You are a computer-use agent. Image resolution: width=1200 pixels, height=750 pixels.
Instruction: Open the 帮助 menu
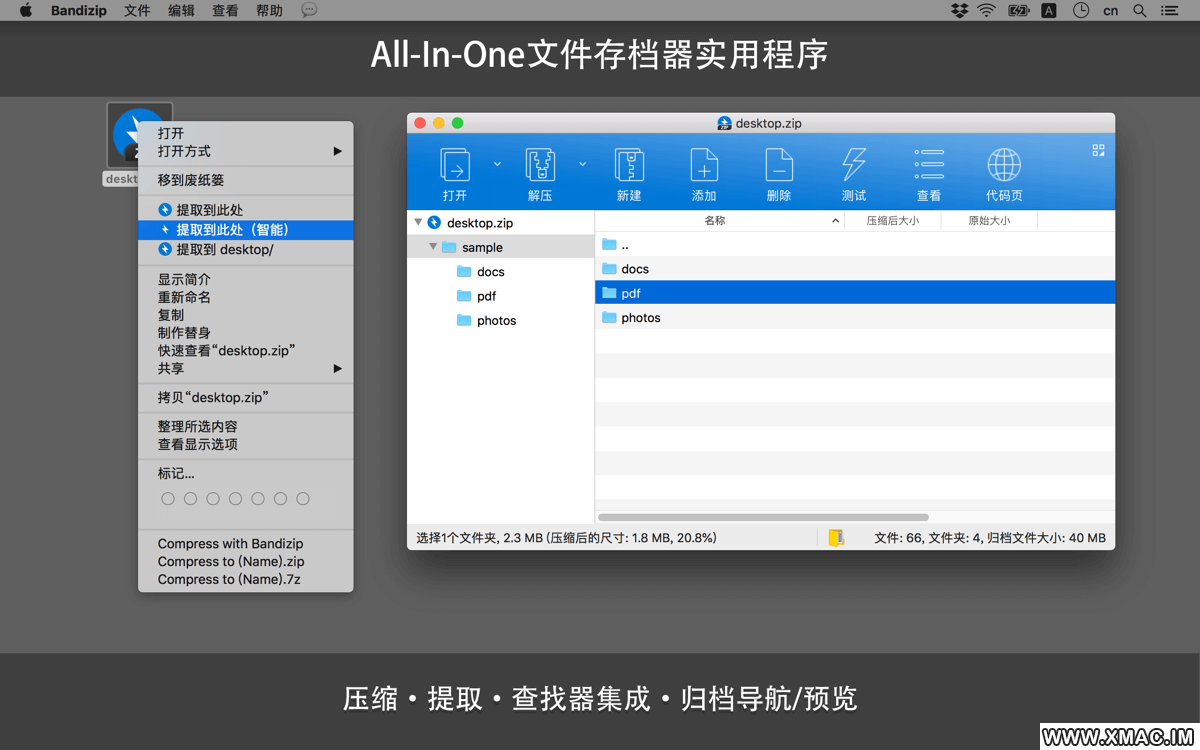269,10
